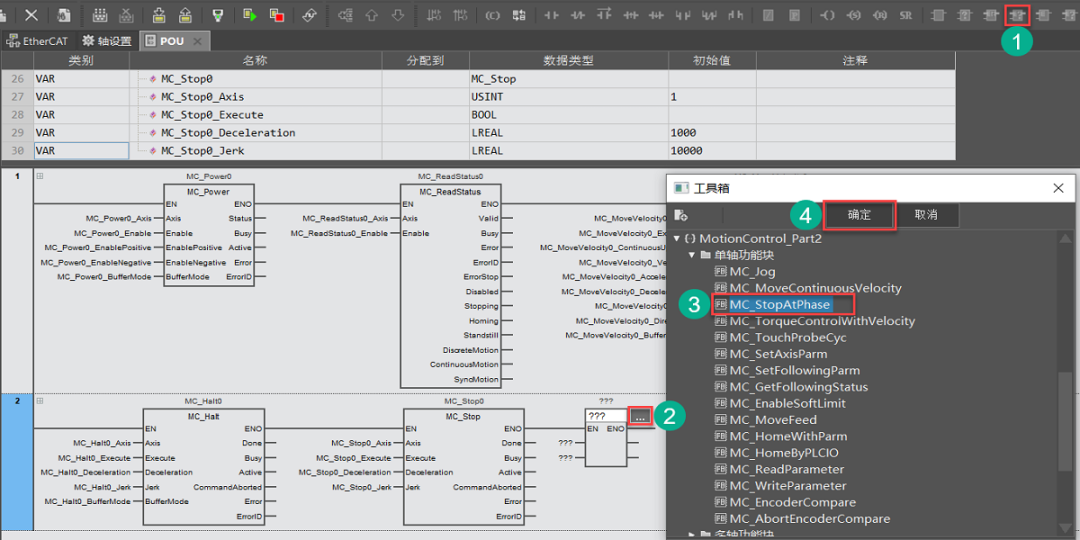Image resolution: width=1080 pixels, height=540 pixels.
Task: Click the move down arrow toolbar icon
Action: point(398,15)
